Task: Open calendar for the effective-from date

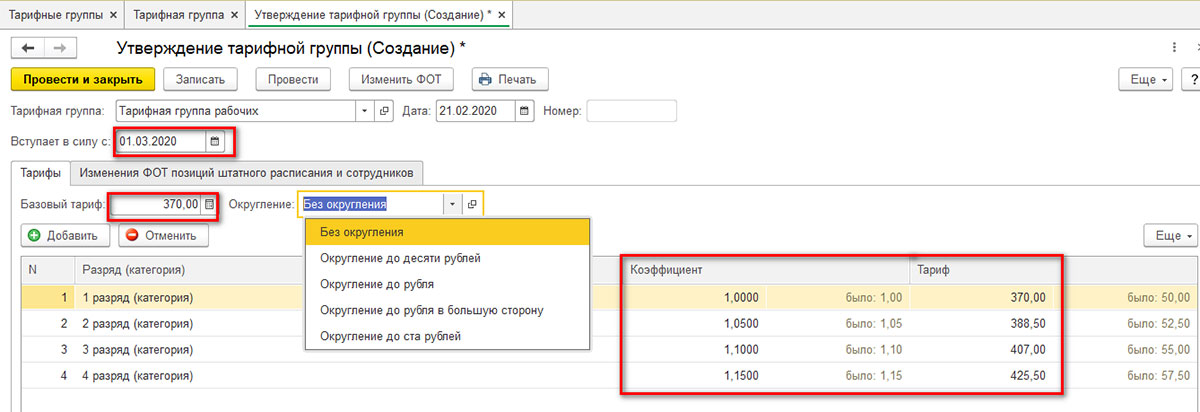Action: 214,142
